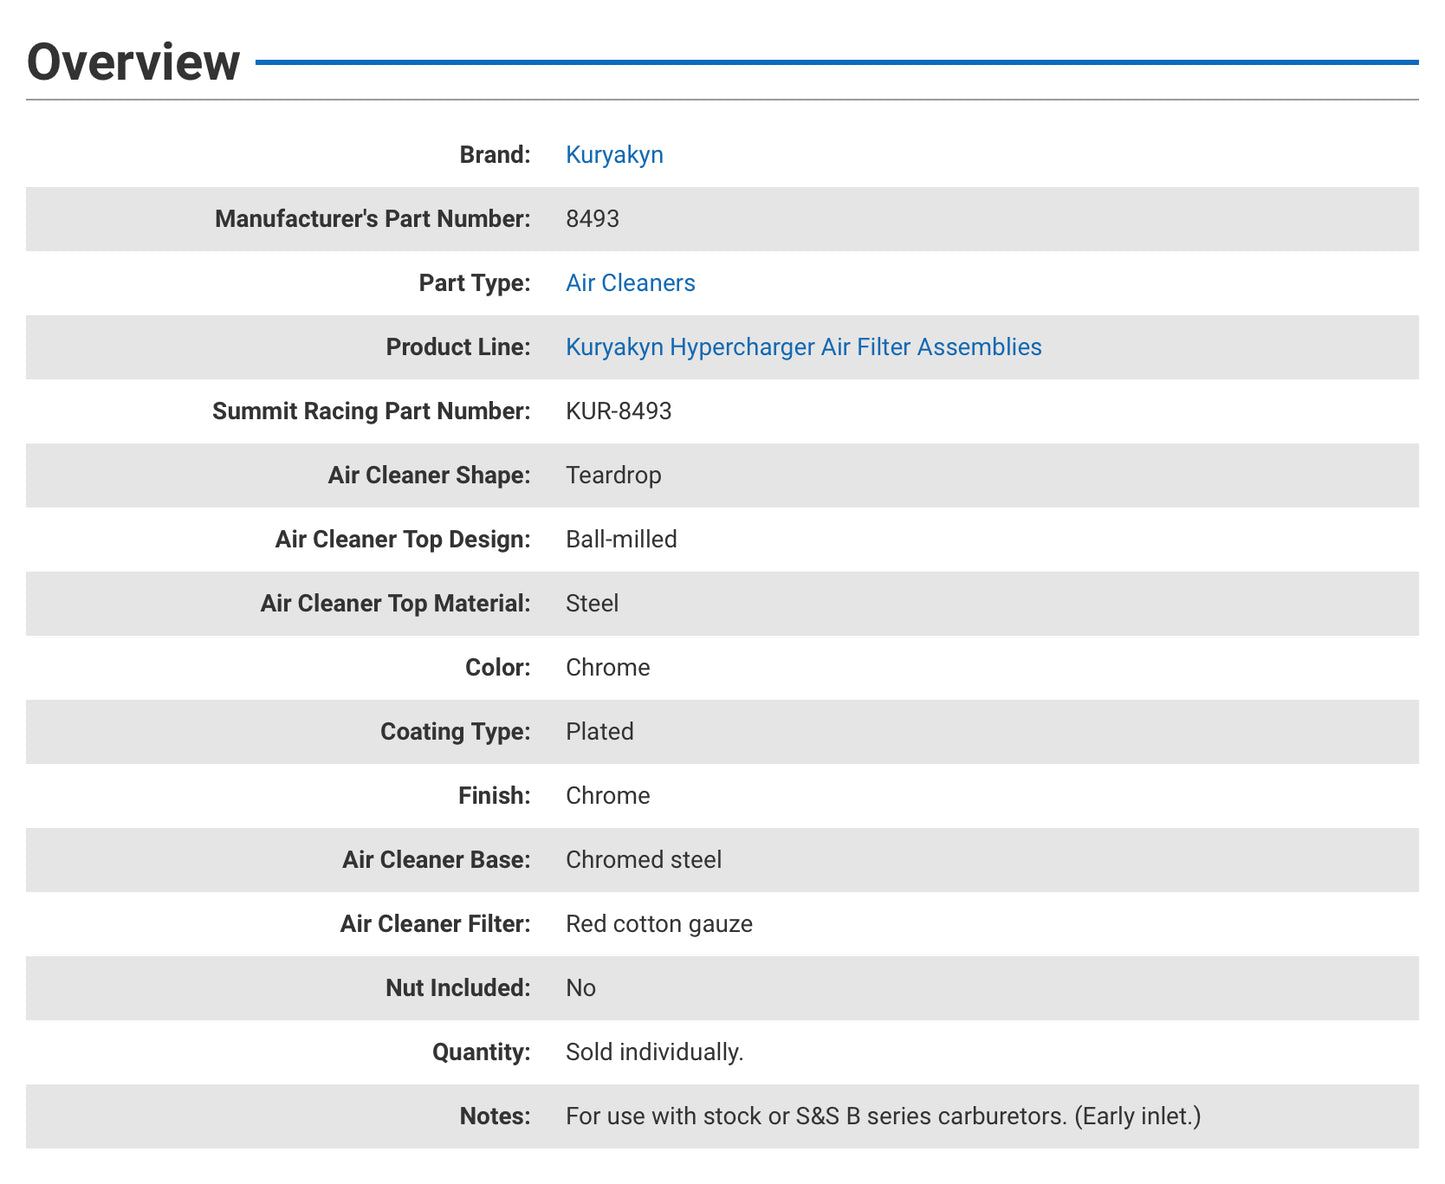Viewport: 1445px width, 1184px height.
Task: Click the Steel top material value
Action: [592, 603]
